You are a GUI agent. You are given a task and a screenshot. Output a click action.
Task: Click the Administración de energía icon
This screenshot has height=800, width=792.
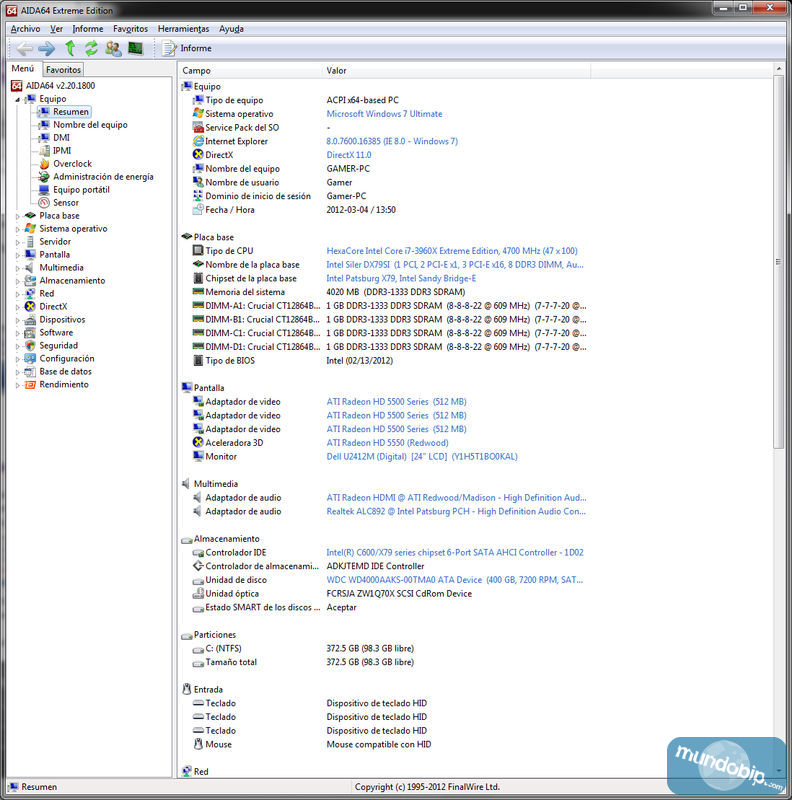click(44, 177)
